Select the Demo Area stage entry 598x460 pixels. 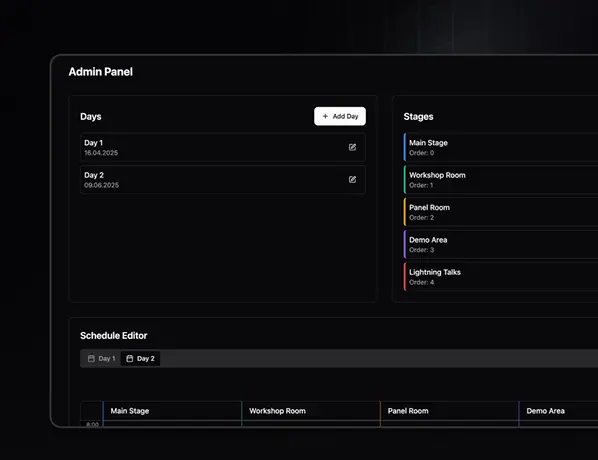pyautogui.click(x=501, y=244)
